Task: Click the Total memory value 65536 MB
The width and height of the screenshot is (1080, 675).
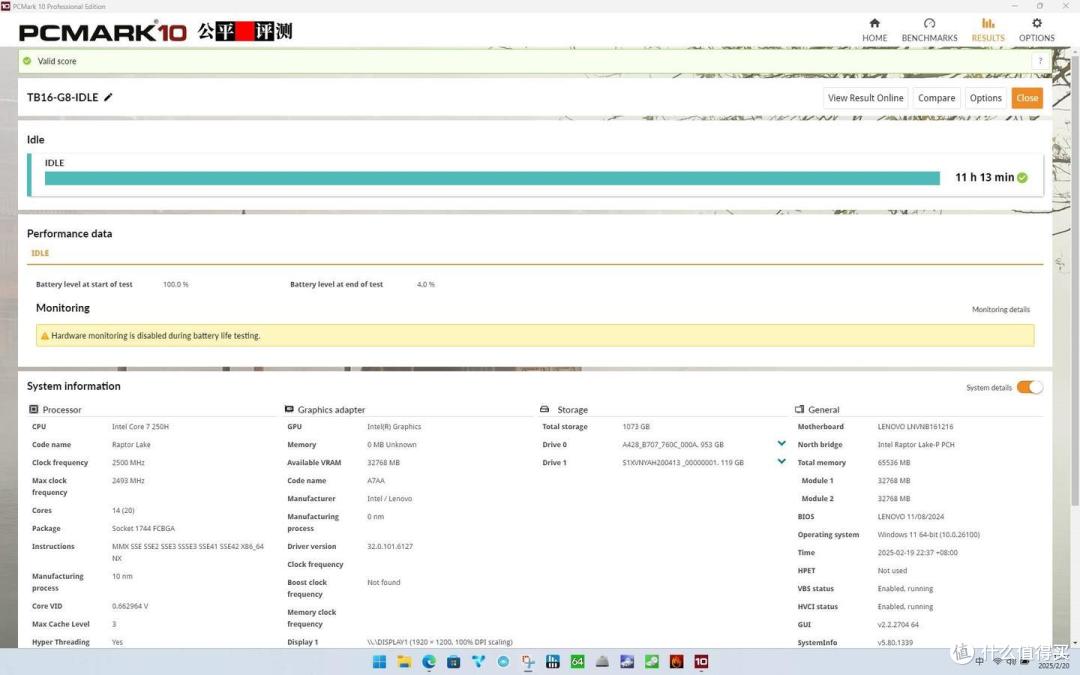Action: tap(893, 462)
